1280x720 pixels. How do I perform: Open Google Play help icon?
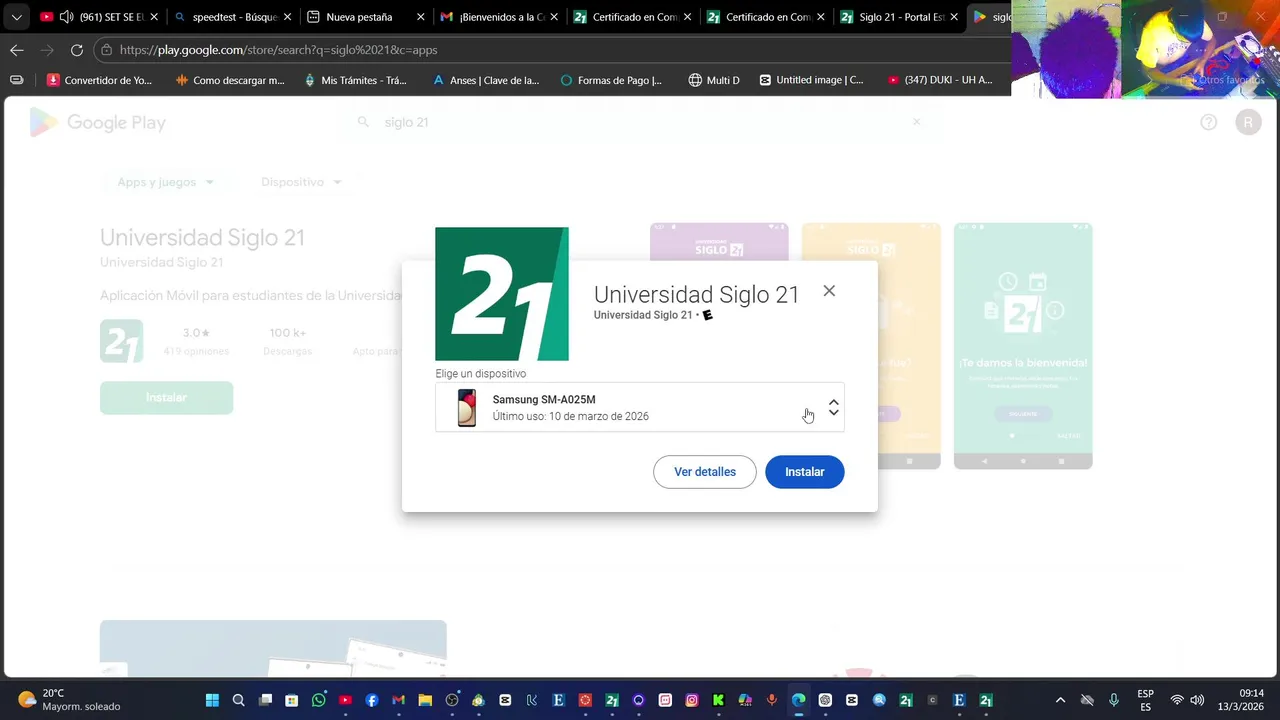1208,122
